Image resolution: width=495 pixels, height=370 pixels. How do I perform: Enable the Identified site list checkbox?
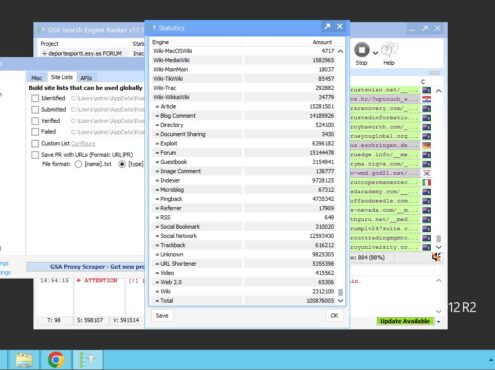click(35, 98)
